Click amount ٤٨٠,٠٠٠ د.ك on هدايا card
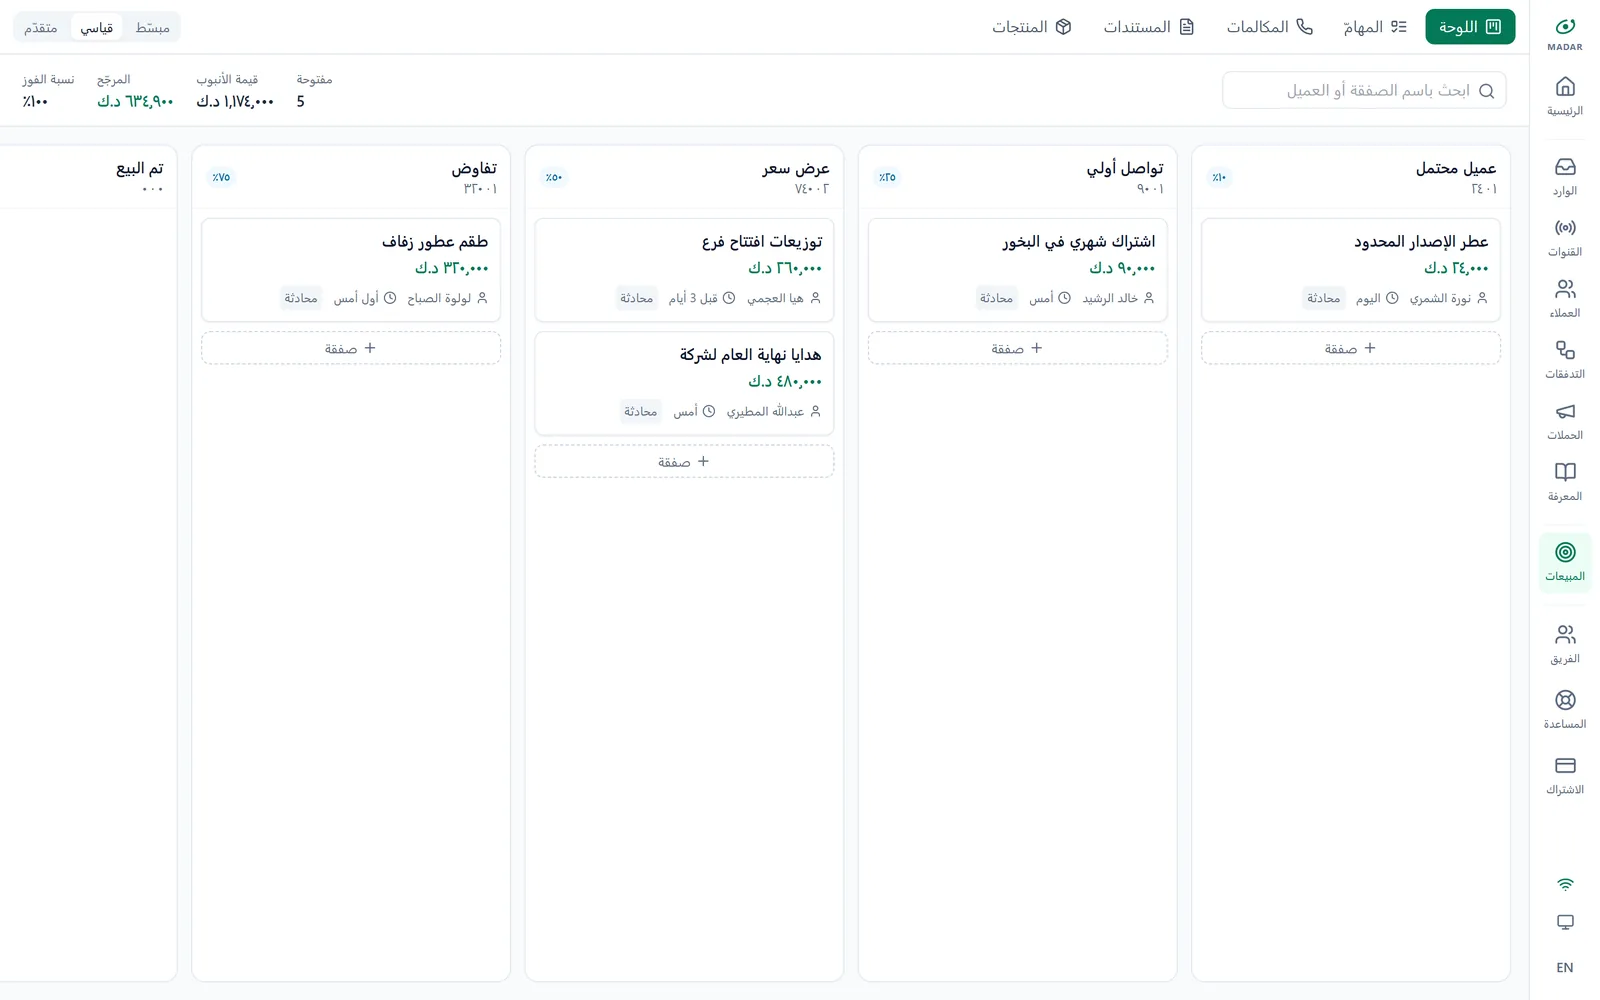Screen dimensions: 1600x1000 tap(785, 381)
